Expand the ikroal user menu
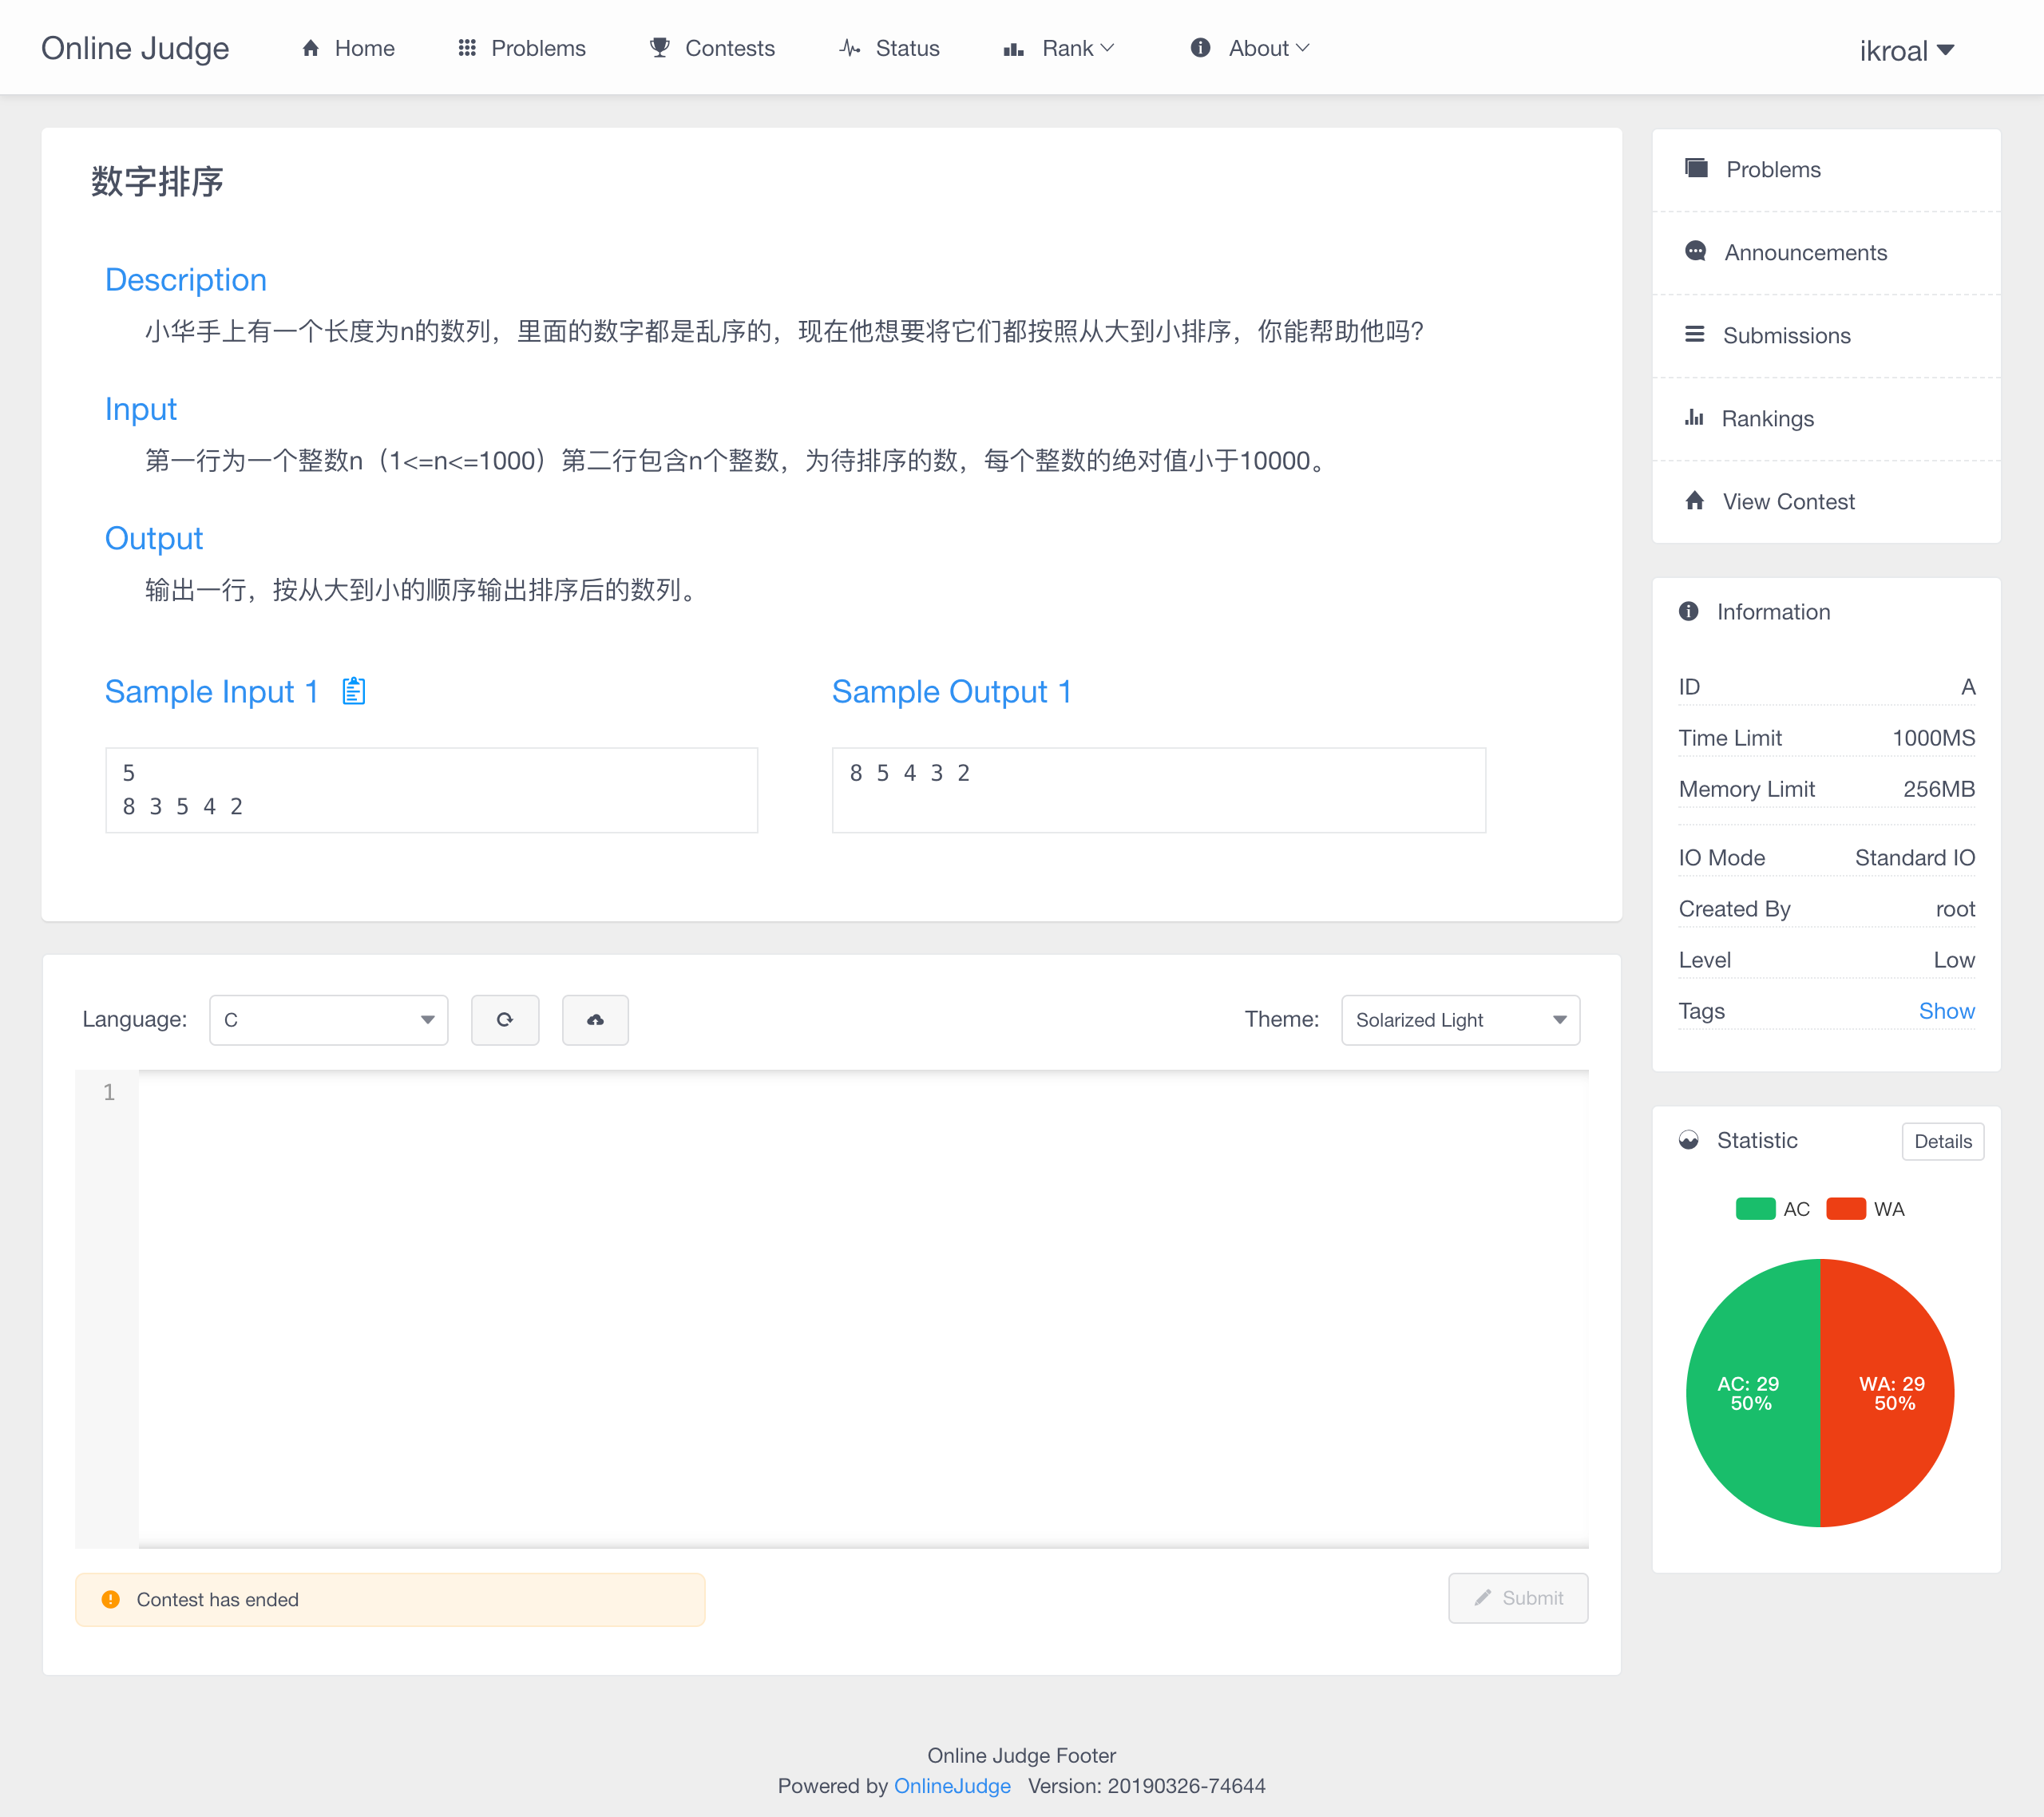 pos(1906,50)
